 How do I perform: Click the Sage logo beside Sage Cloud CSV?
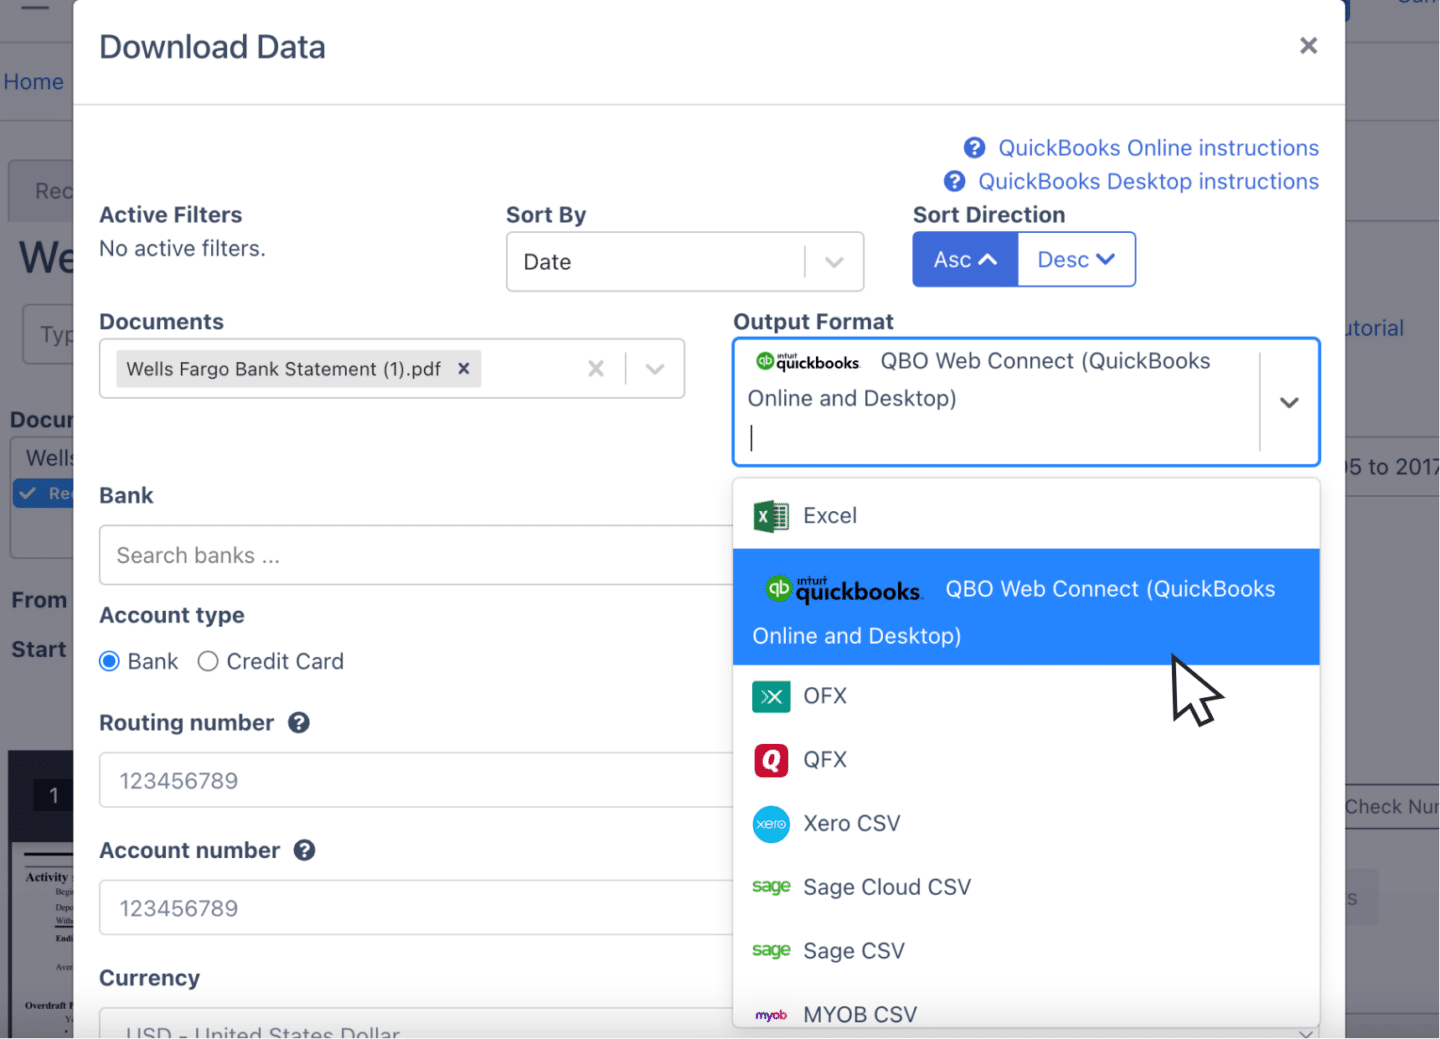pos(771,886)
